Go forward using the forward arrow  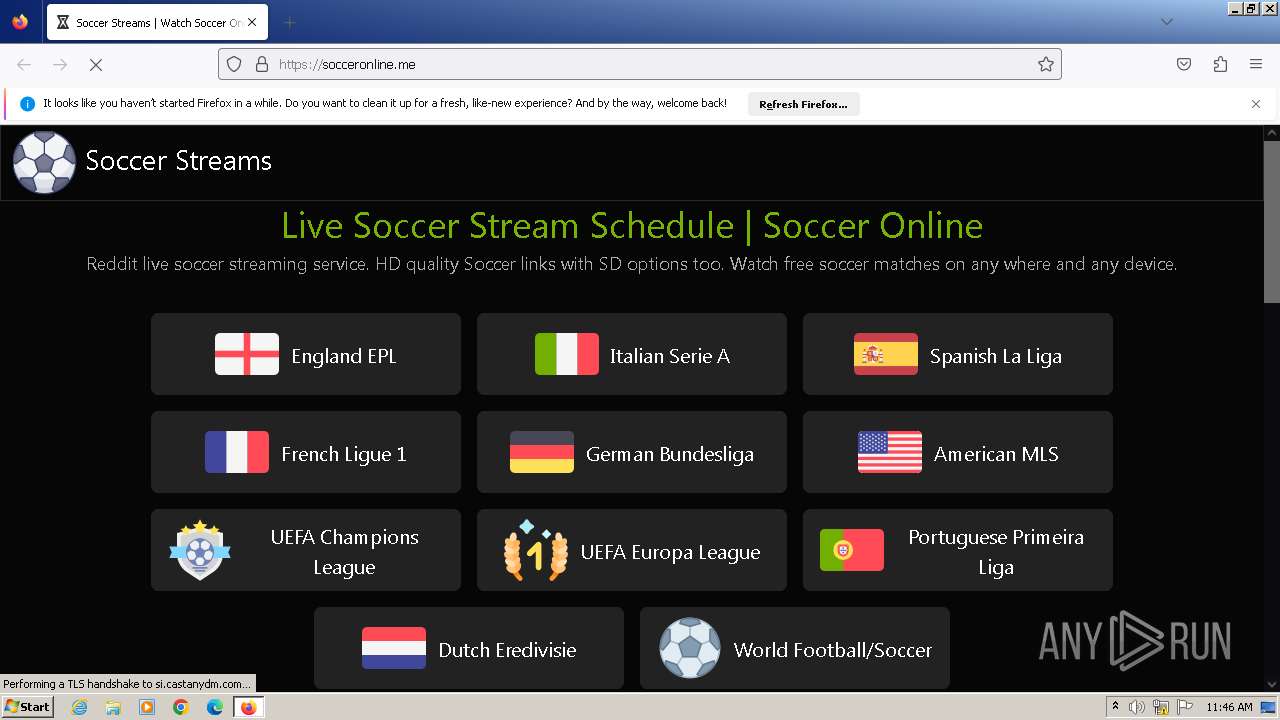click(x=60, y=64)
